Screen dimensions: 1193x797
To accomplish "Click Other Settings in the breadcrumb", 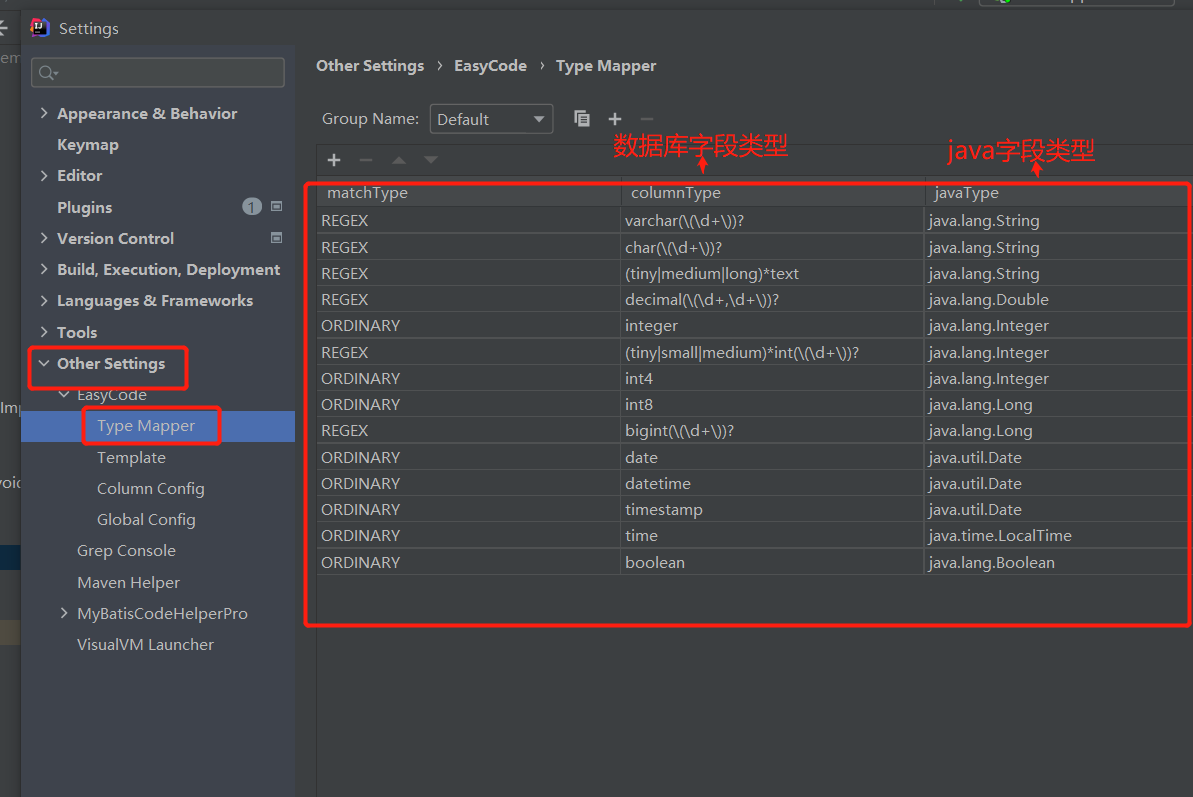I will point(370,66).
